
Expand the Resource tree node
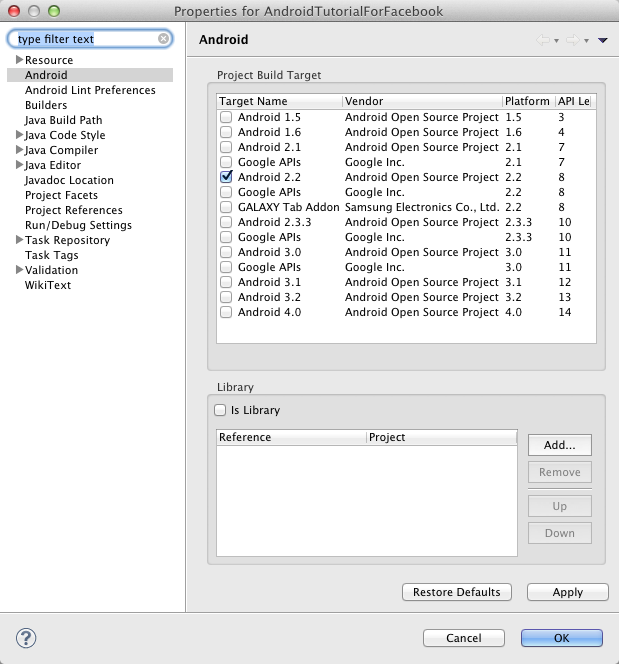19,60
